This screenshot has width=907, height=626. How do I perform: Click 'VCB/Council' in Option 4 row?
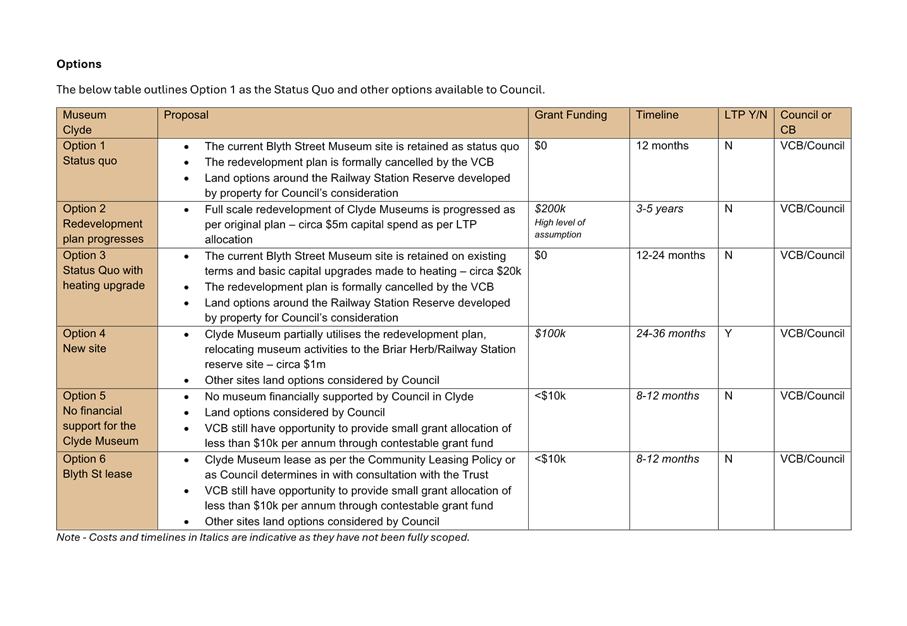point(812,334)
